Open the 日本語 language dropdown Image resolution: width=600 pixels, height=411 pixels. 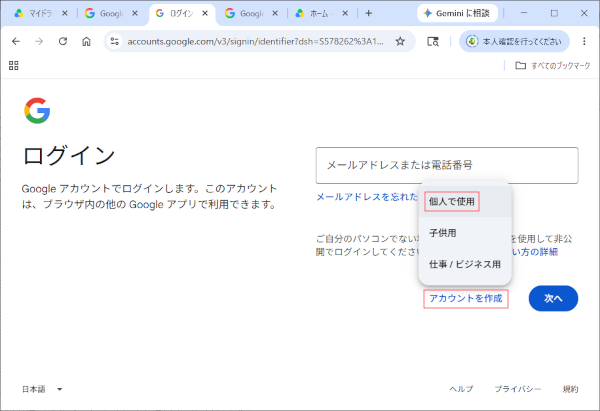pos(42,389)
